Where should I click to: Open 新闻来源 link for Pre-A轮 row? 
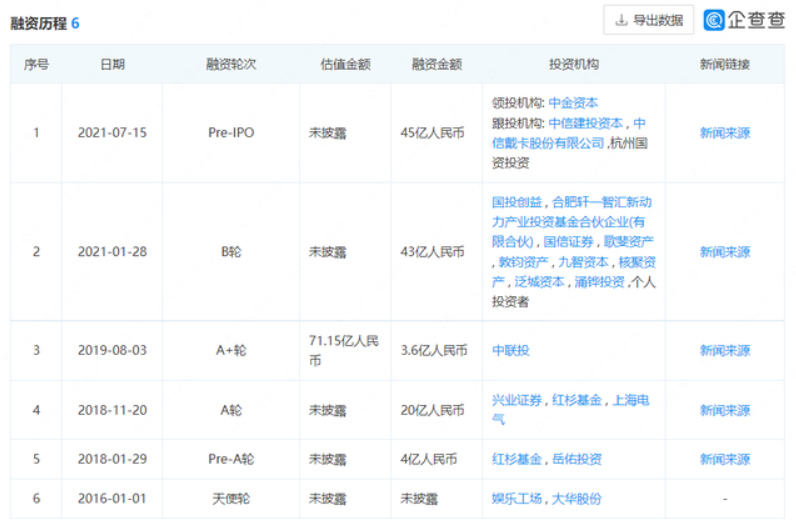pyautogui.click(x=724, y=459)
